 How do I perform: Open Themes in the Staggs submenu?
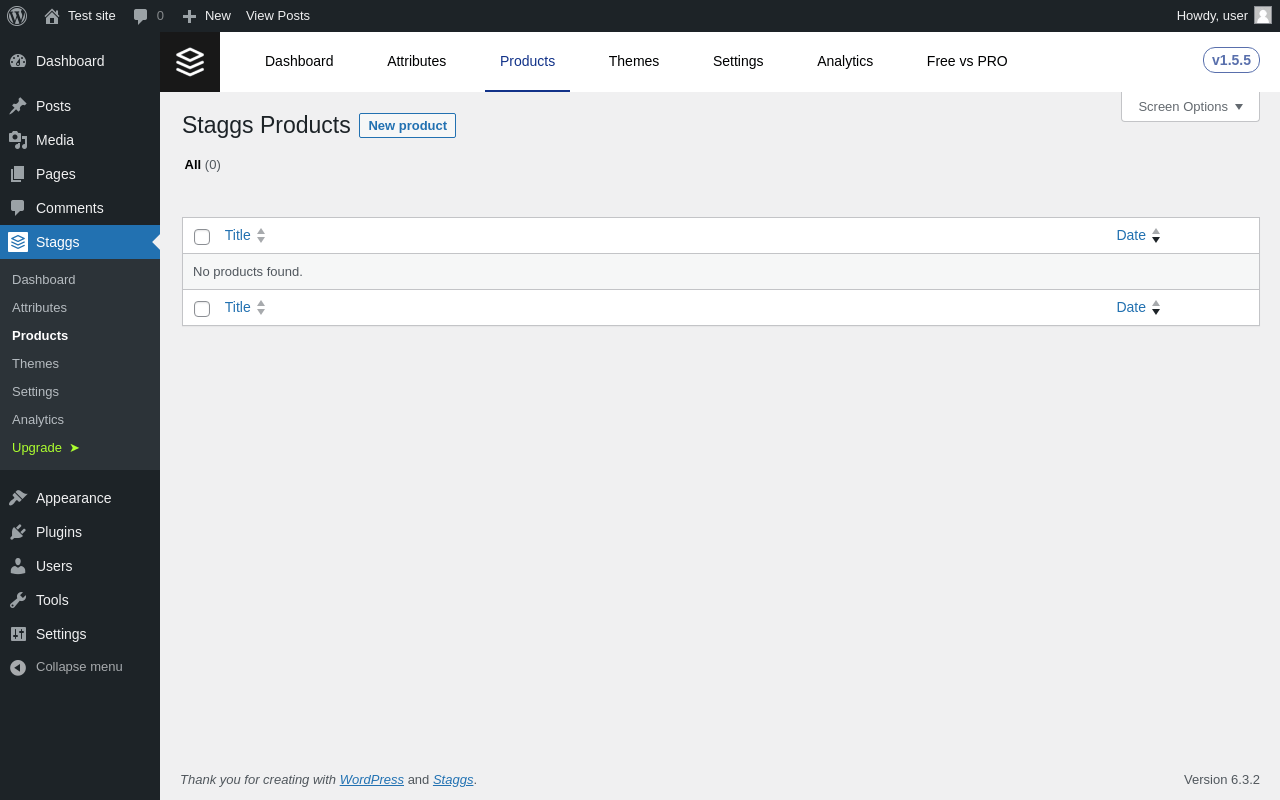click(35, 363)
